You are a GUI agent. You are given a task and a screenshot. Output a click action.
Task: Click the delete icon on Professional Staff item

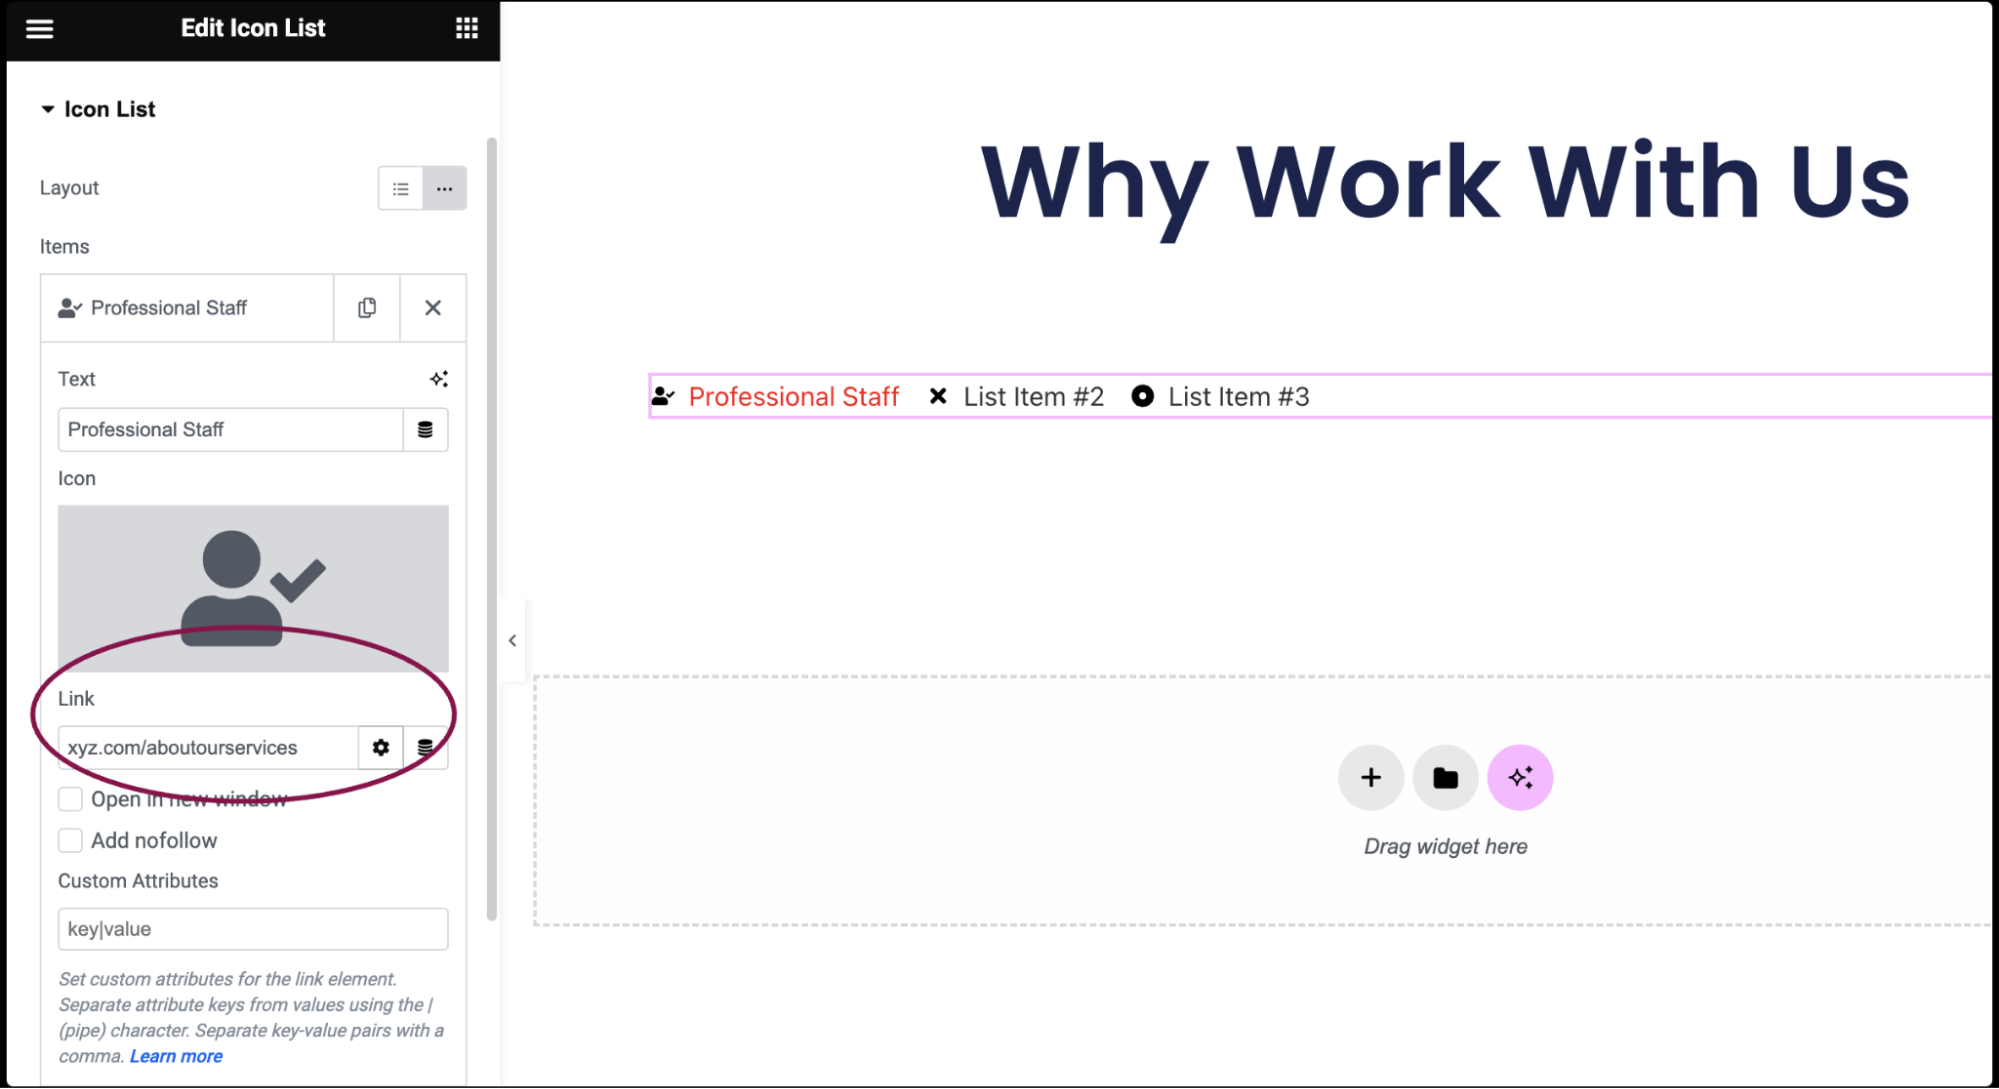tap(432, 307)
